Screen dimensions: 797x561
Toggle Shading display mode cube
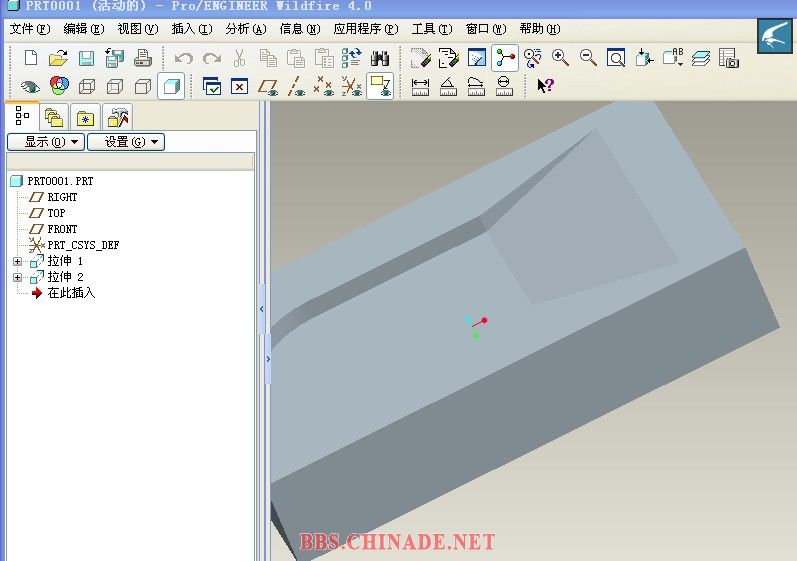(171, 86)
